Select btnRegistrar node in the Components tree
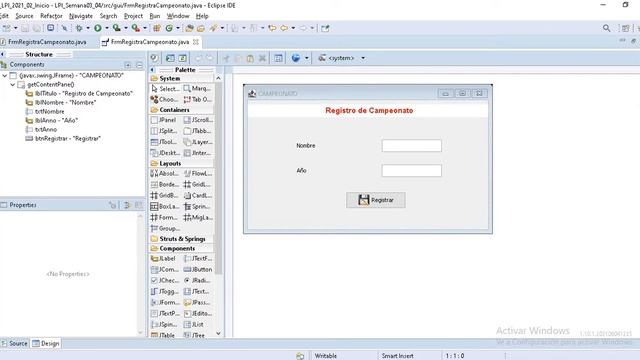640x360 pixels. pos(63,138)
